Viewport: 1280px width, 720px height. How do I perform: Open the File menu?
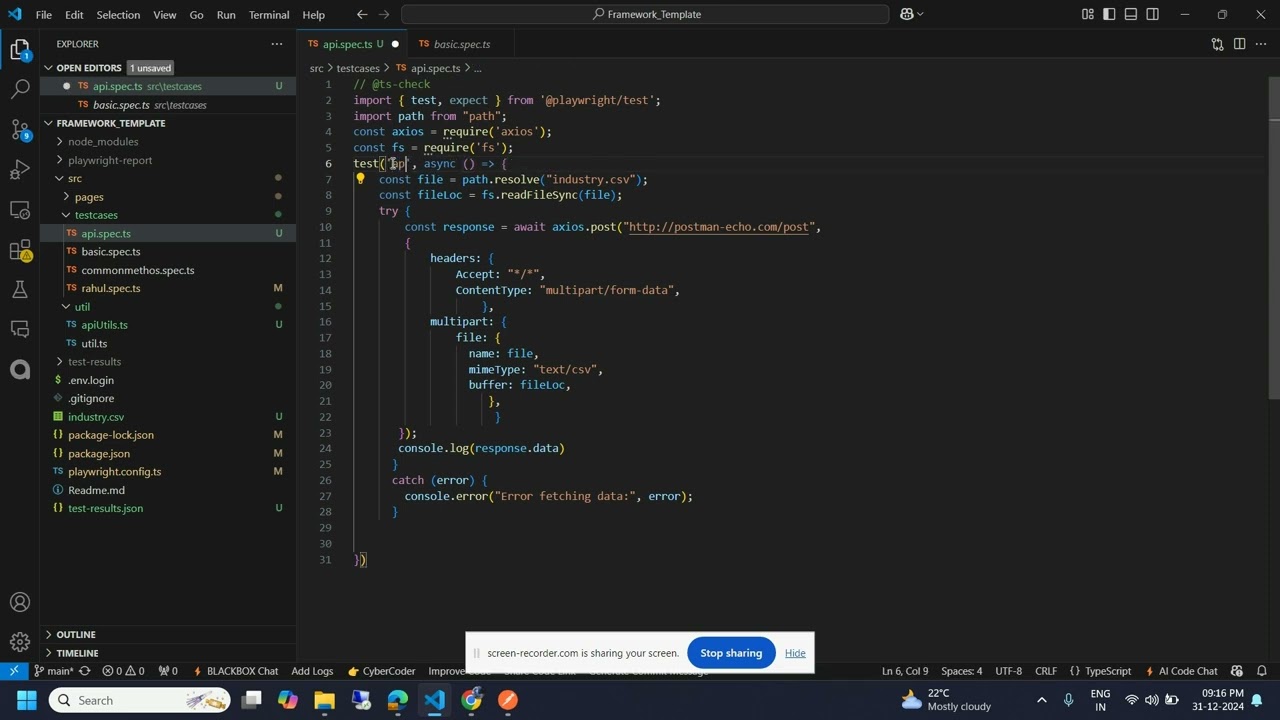click(44, 15)
